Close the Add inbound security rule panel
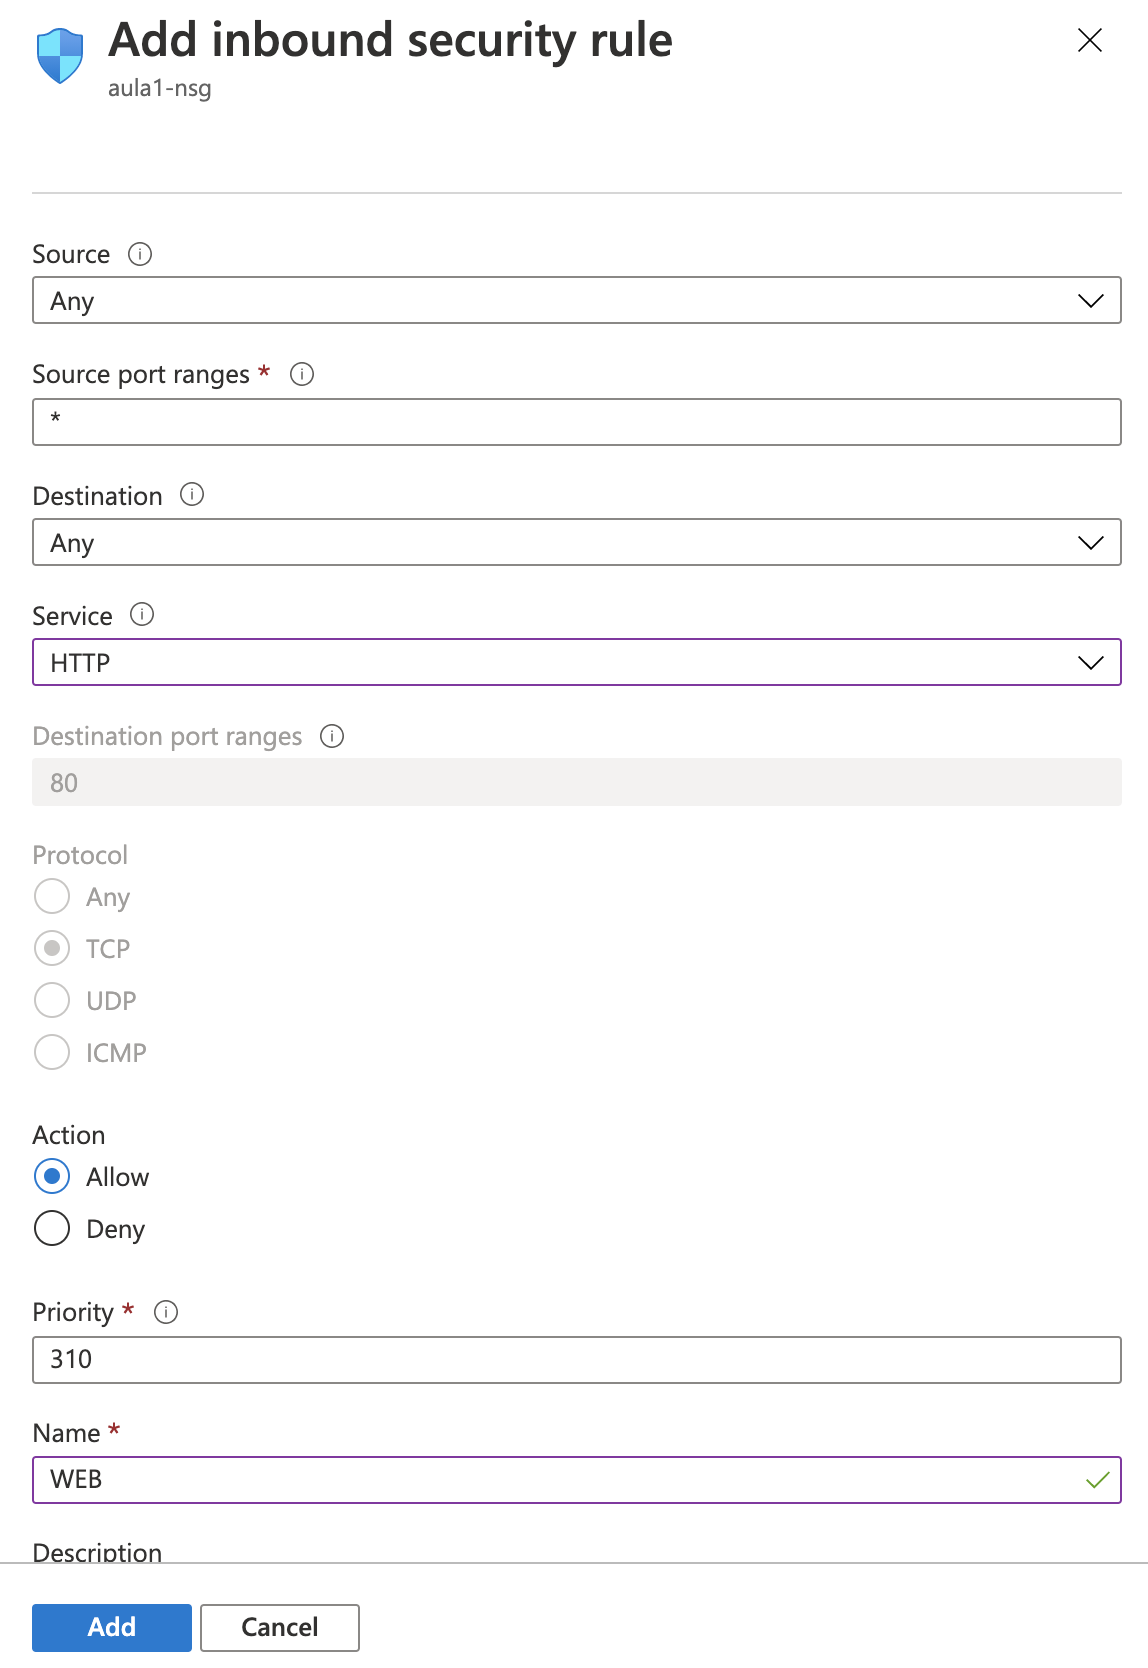The height and width of the screenshot is (1668, 1148). 1089,40
